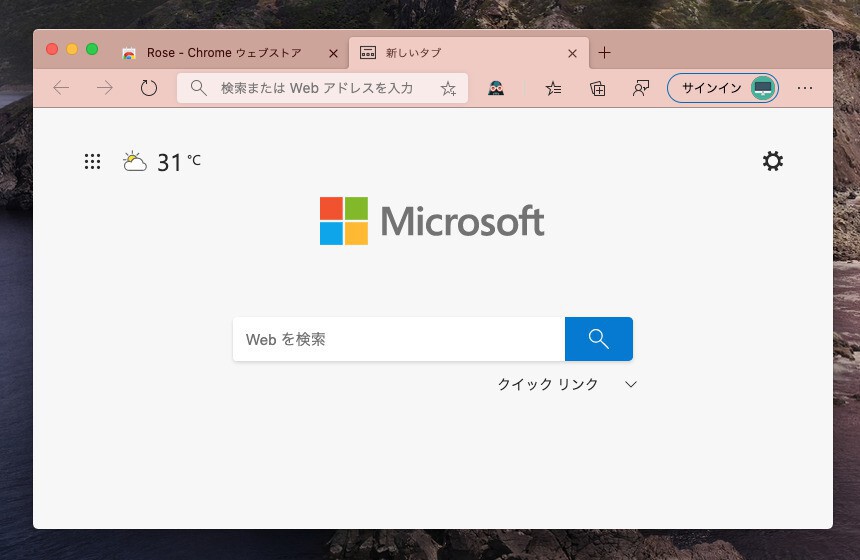Screen dimensions: 860x560
Task: Click the Microsoft logo
Action: 432,220
